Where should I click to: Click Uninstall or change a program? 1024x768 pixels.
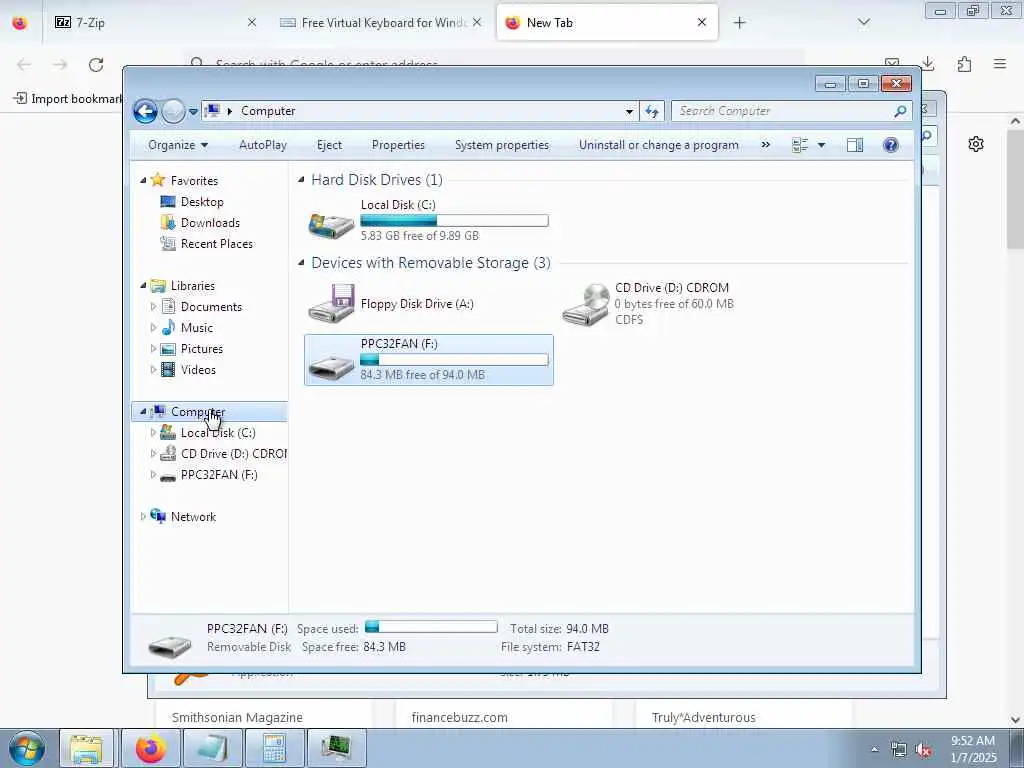pos(658,145)
